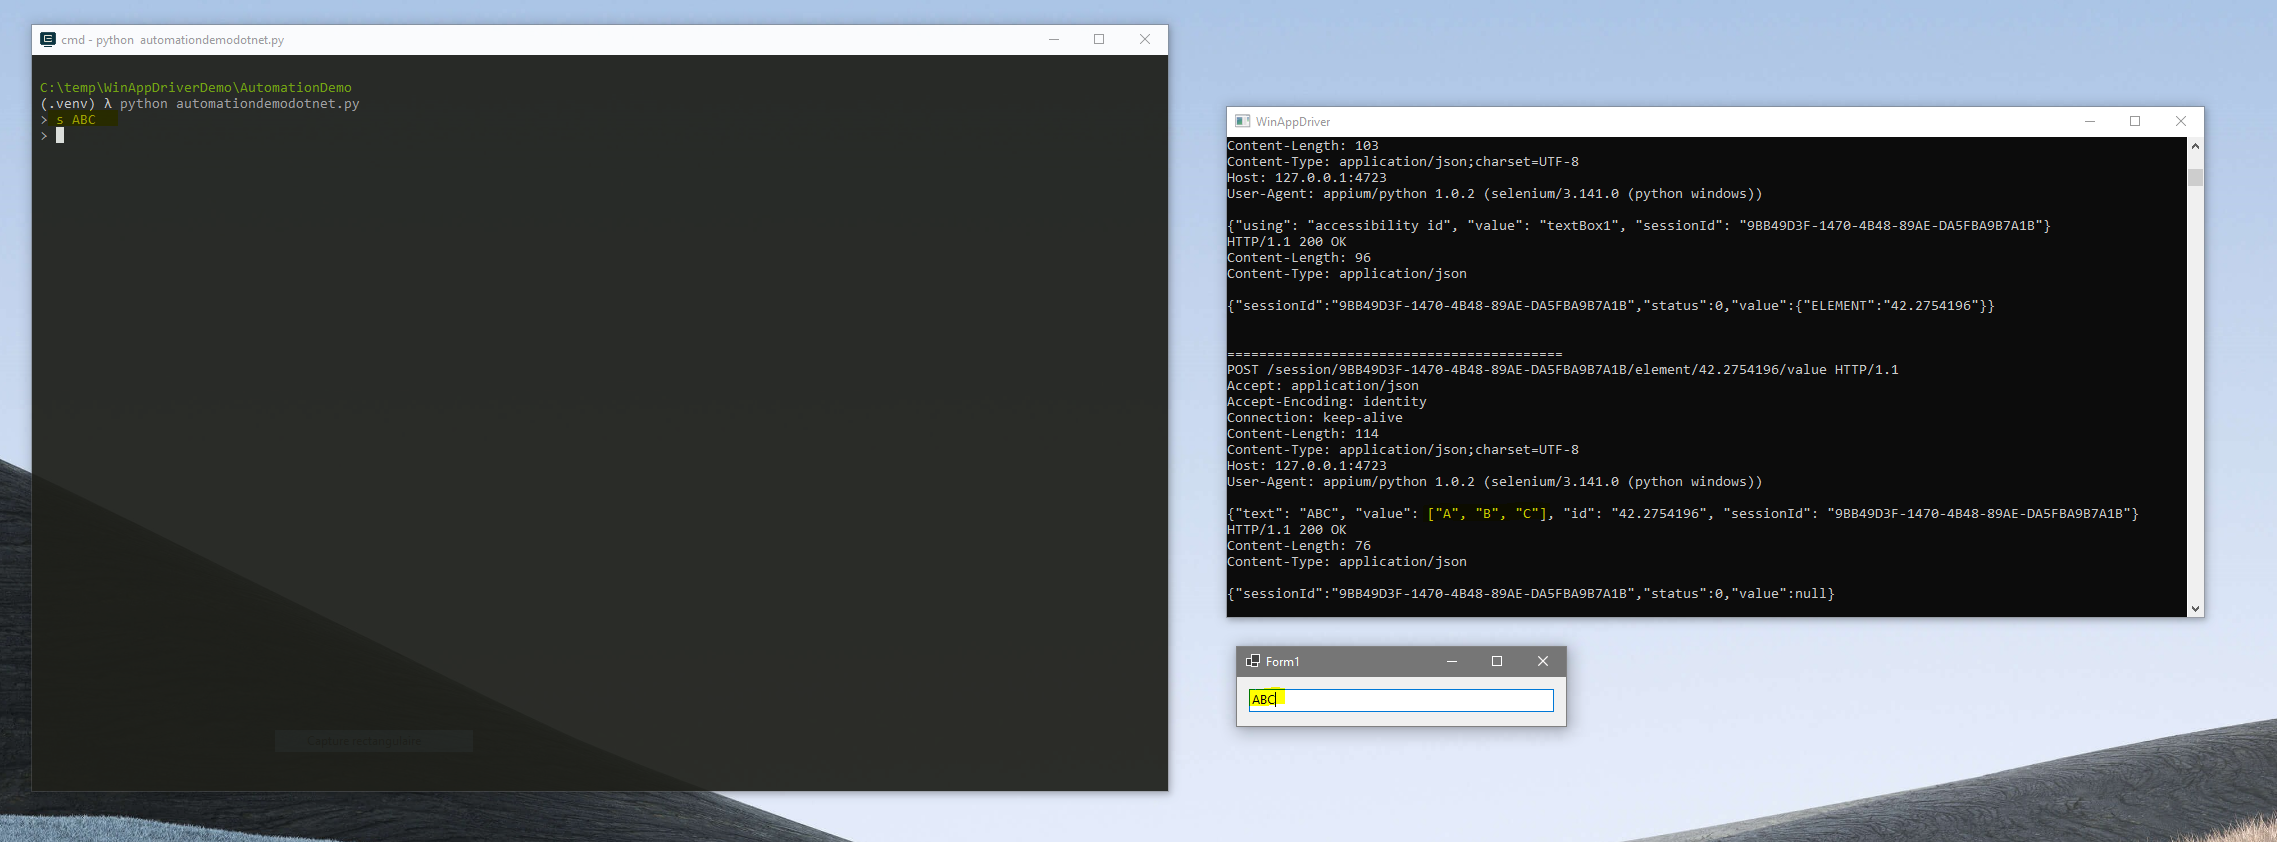
Task: Close the Form1 window
Action: 1542,661
